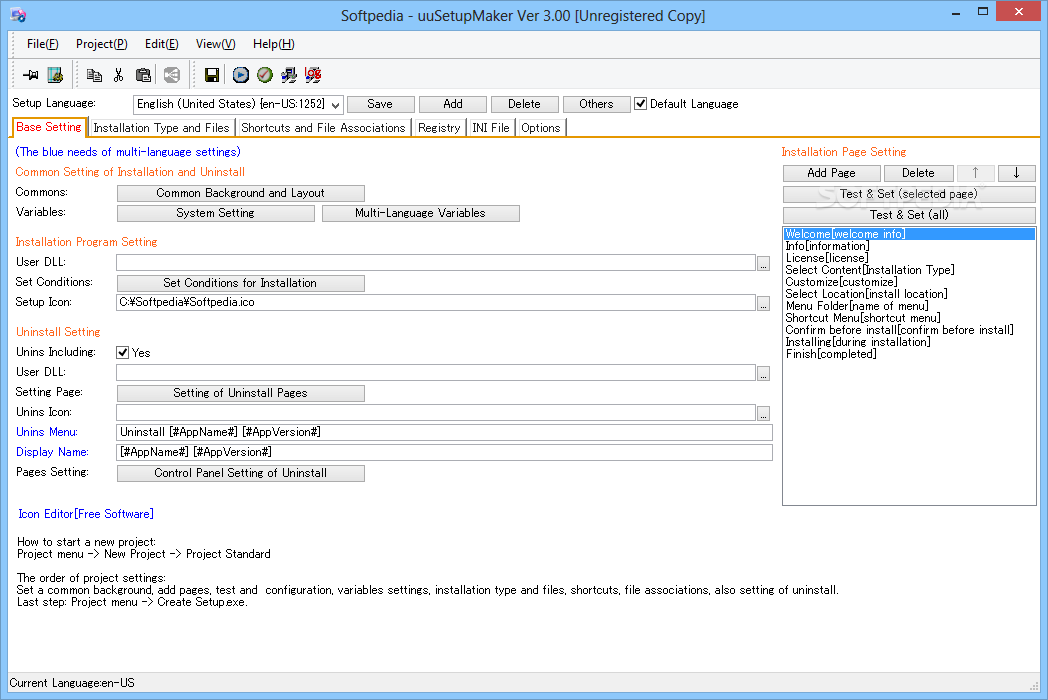The image size is (1048, 700).
Task: Open Icon Editor[Free Software] link
Action: click(86, 514)
